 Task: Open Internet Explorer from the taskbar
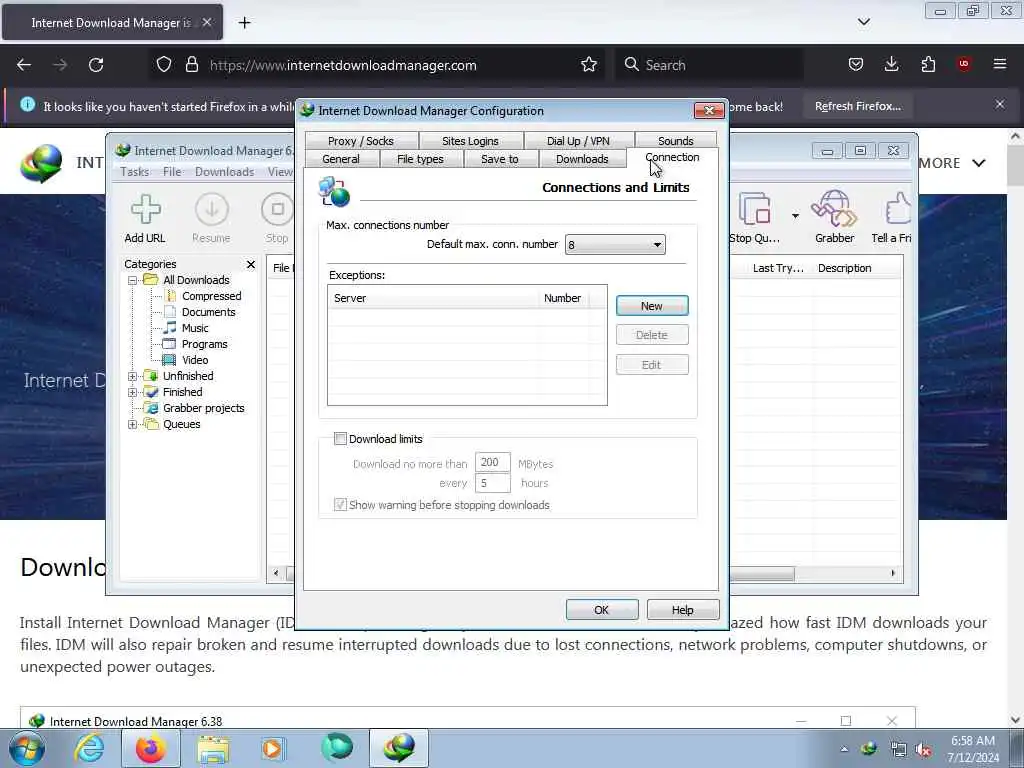tap(89, 749)
